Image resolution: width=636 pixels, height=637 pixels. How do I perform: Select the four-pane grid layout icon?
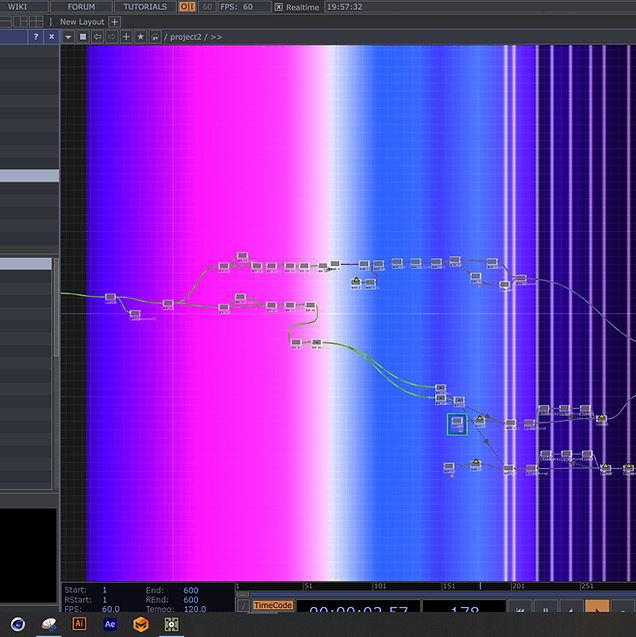point(37,22)
